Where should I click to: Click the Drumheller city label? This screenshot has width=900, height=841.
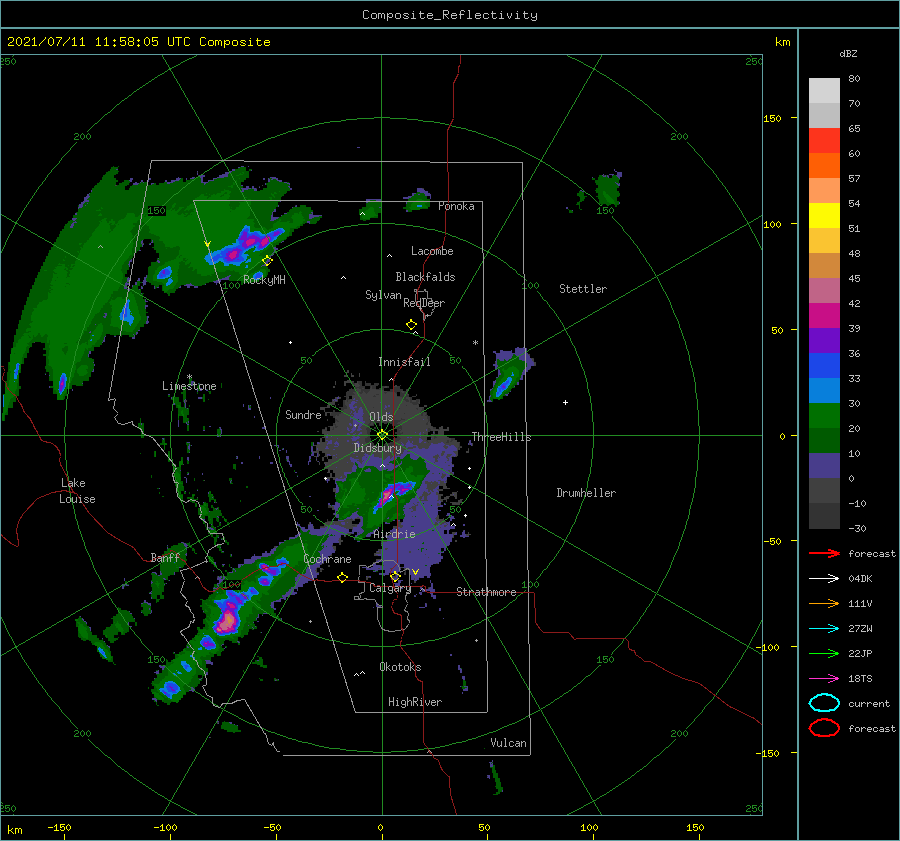pyautogui.click(x=586, y=493)
